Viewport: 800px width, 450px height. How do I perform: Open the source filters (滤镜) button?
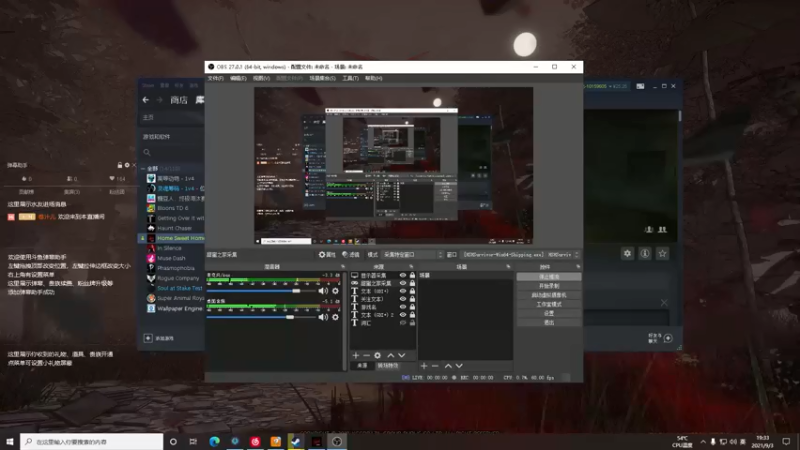tap(351, 254)
